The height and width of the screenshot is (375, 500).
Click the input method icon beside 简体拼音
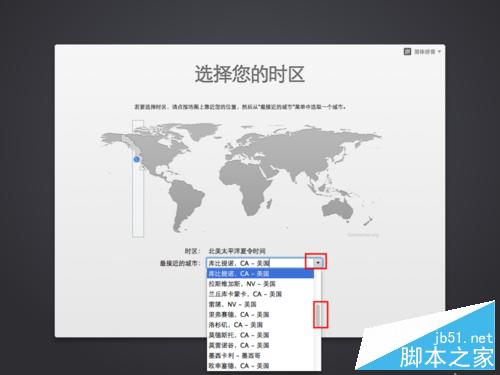407,52
